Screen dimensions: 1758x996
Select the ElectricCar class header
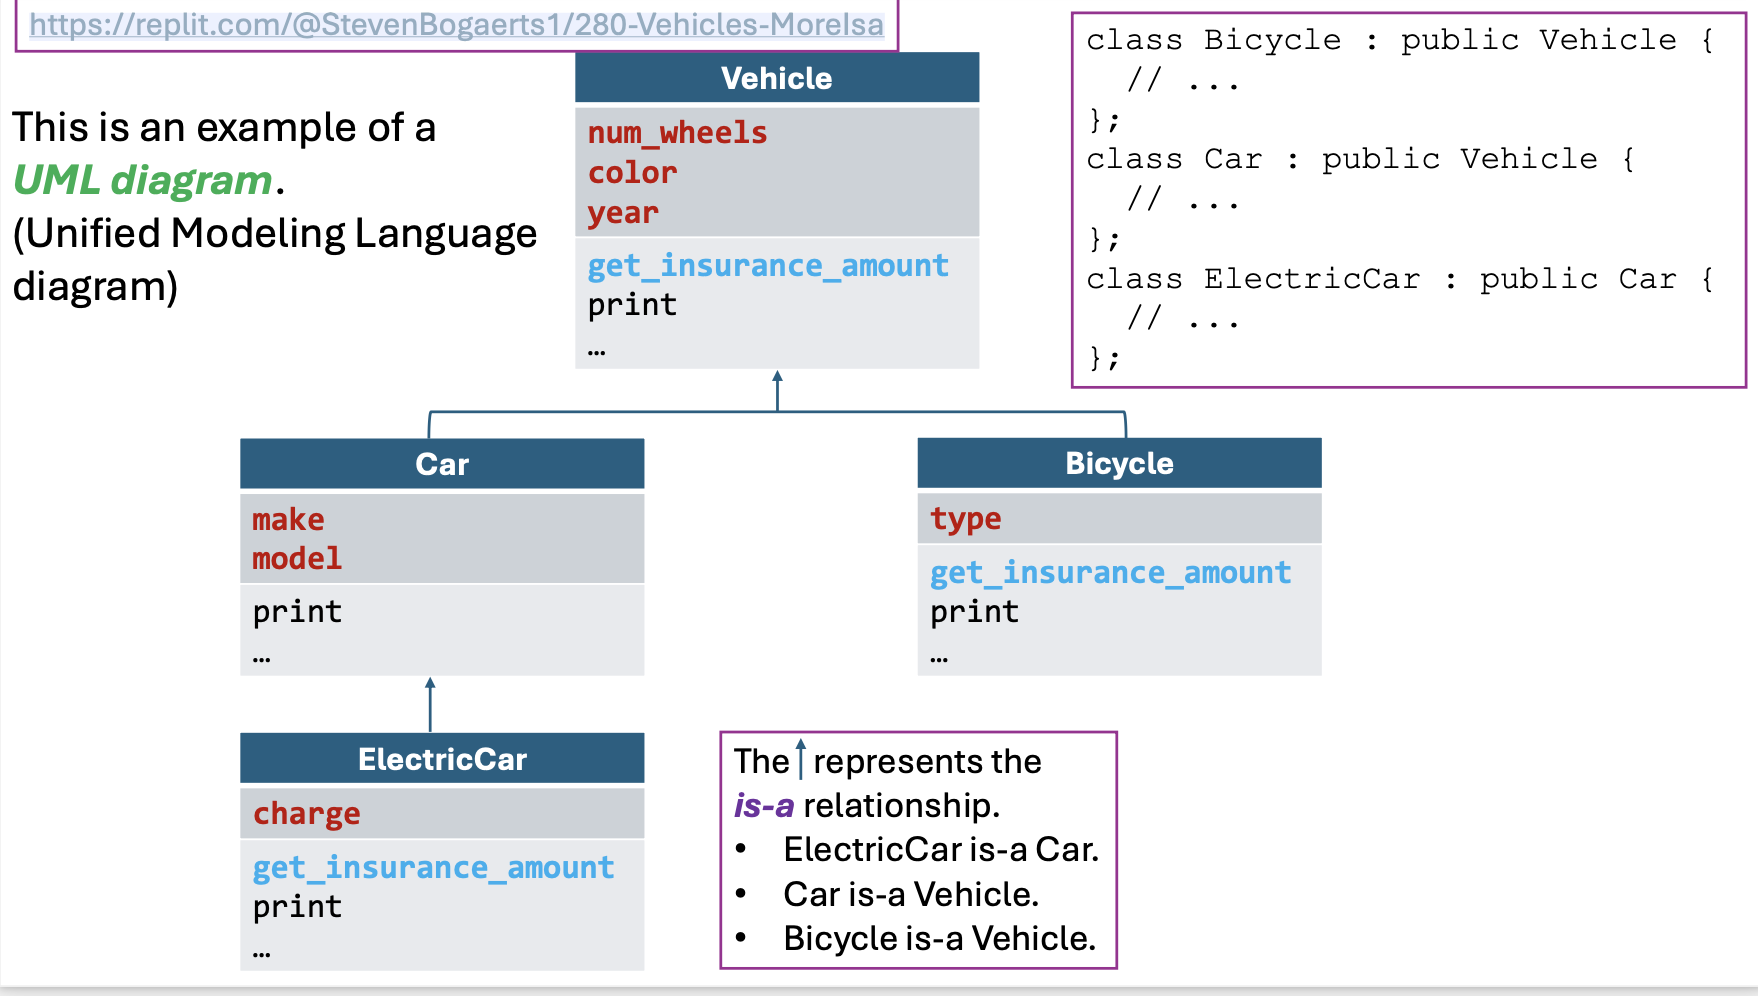click(441, 759)
